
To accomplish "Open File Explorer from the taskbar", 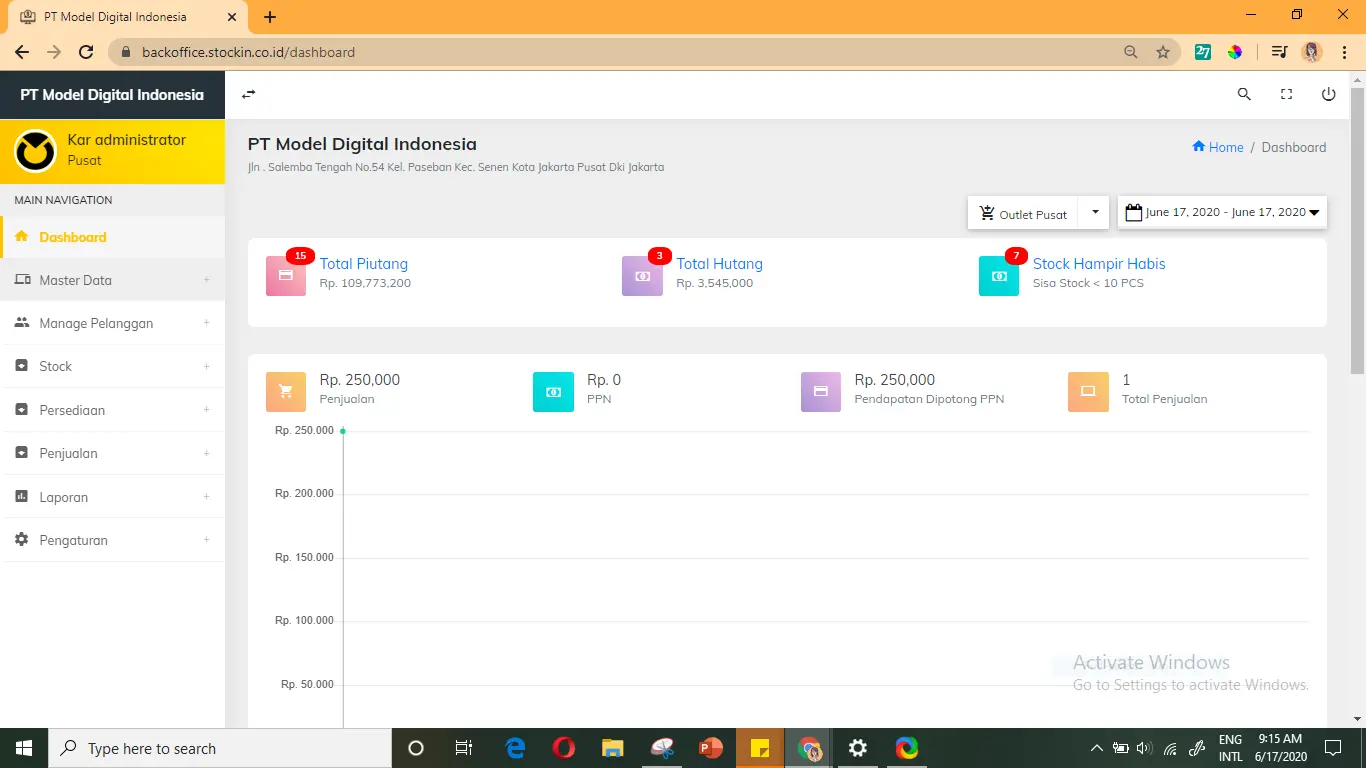I will pos(613,748).
